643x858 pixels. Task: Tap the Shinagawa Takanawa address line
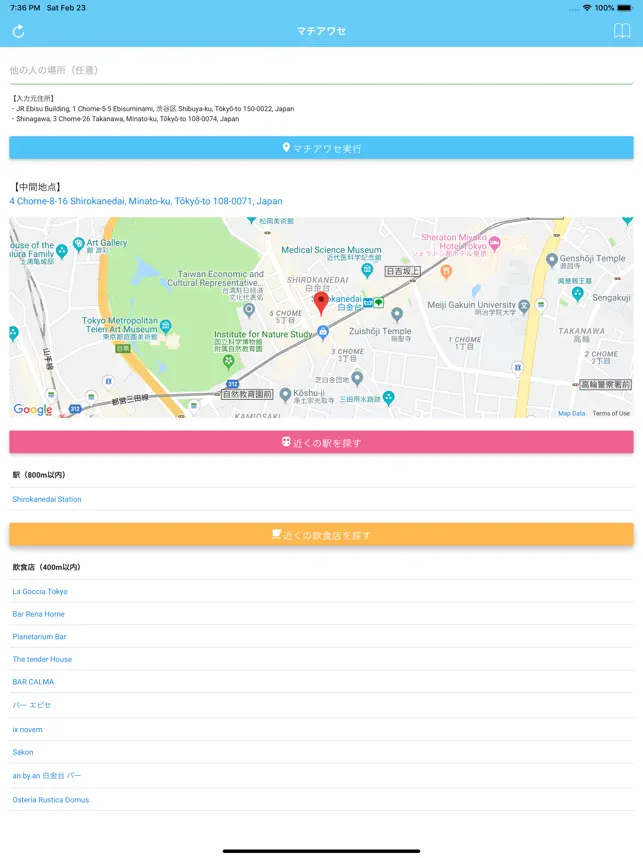(126, 119)
